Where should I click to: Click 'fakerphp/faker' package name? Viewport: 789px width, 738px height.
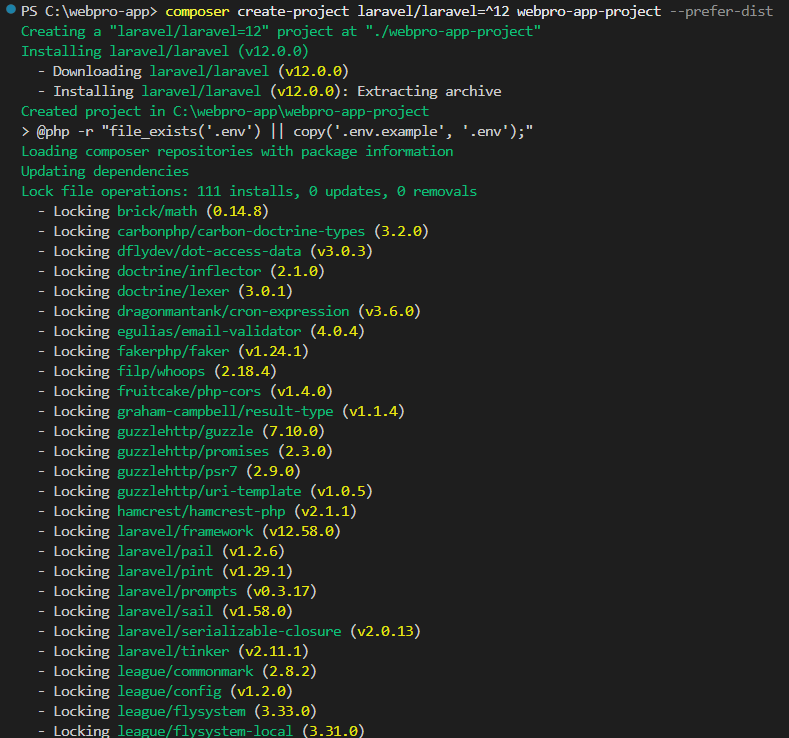173,352
